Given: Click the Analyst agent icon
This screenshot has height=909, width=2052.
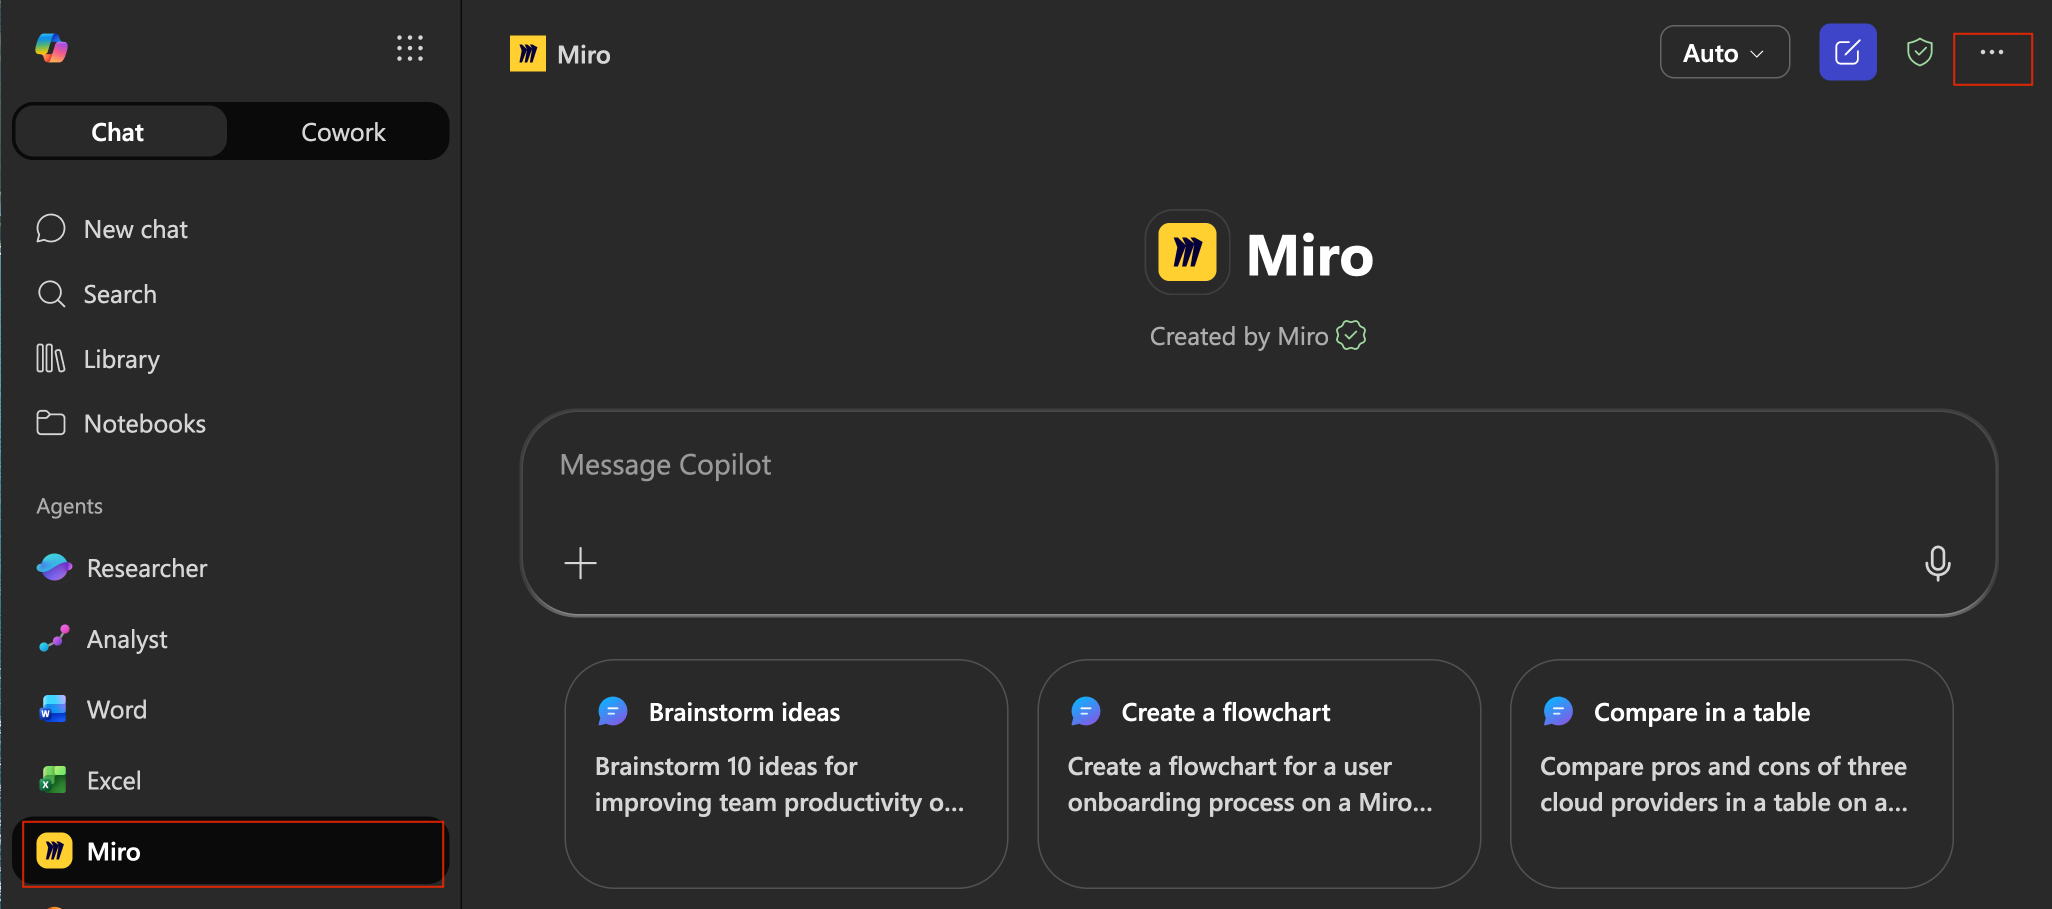Looking at the screenshot, I should 54,638.
